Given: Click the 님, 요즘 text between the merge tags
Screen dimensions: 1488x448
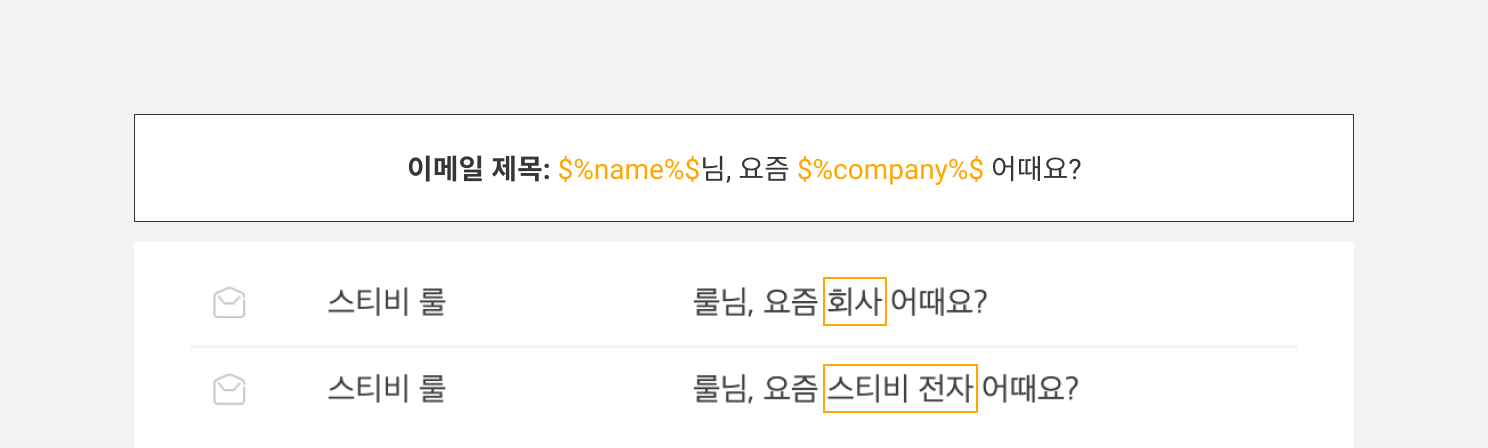Looking at the screenshot, I should [745, 169].
